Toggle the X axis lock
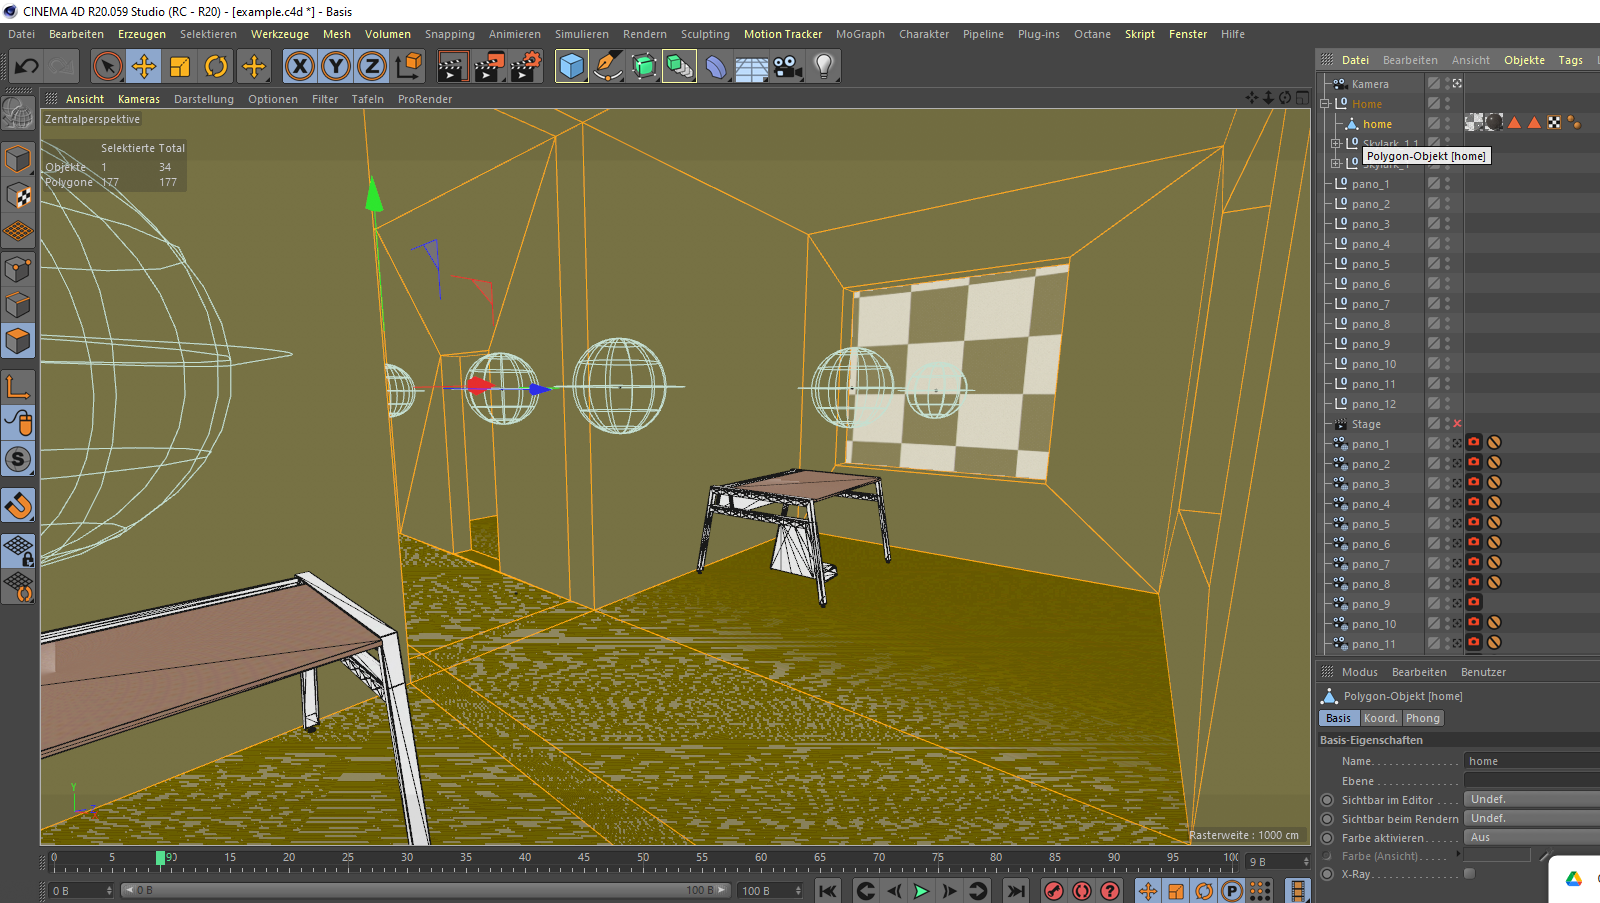 (x=299, y=66)
